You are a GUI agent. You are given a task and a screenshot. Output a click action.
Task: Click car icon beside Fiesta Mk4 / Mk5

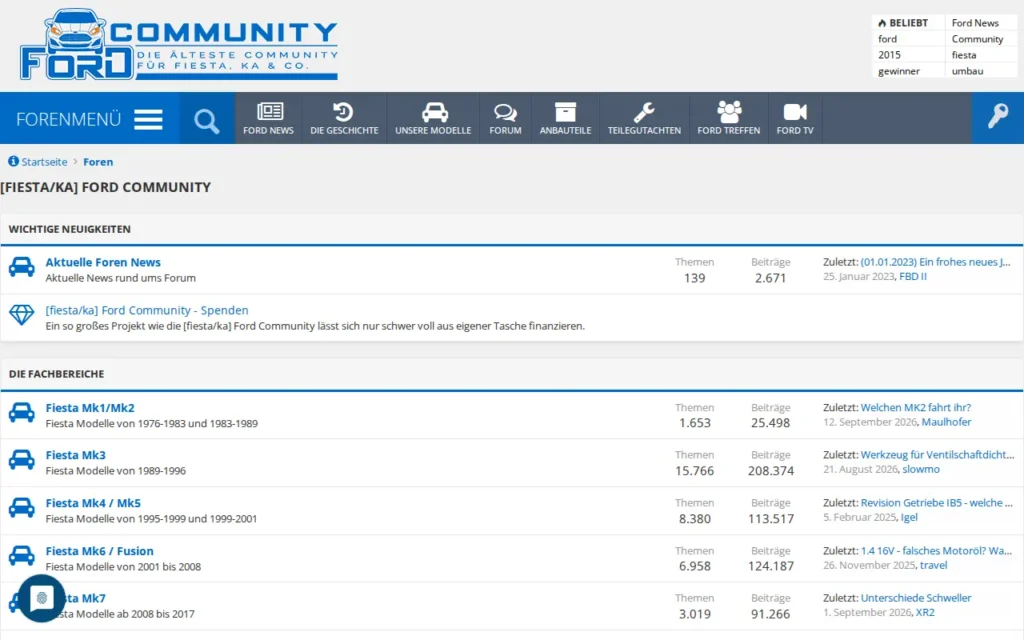click(x=22, y=508)
